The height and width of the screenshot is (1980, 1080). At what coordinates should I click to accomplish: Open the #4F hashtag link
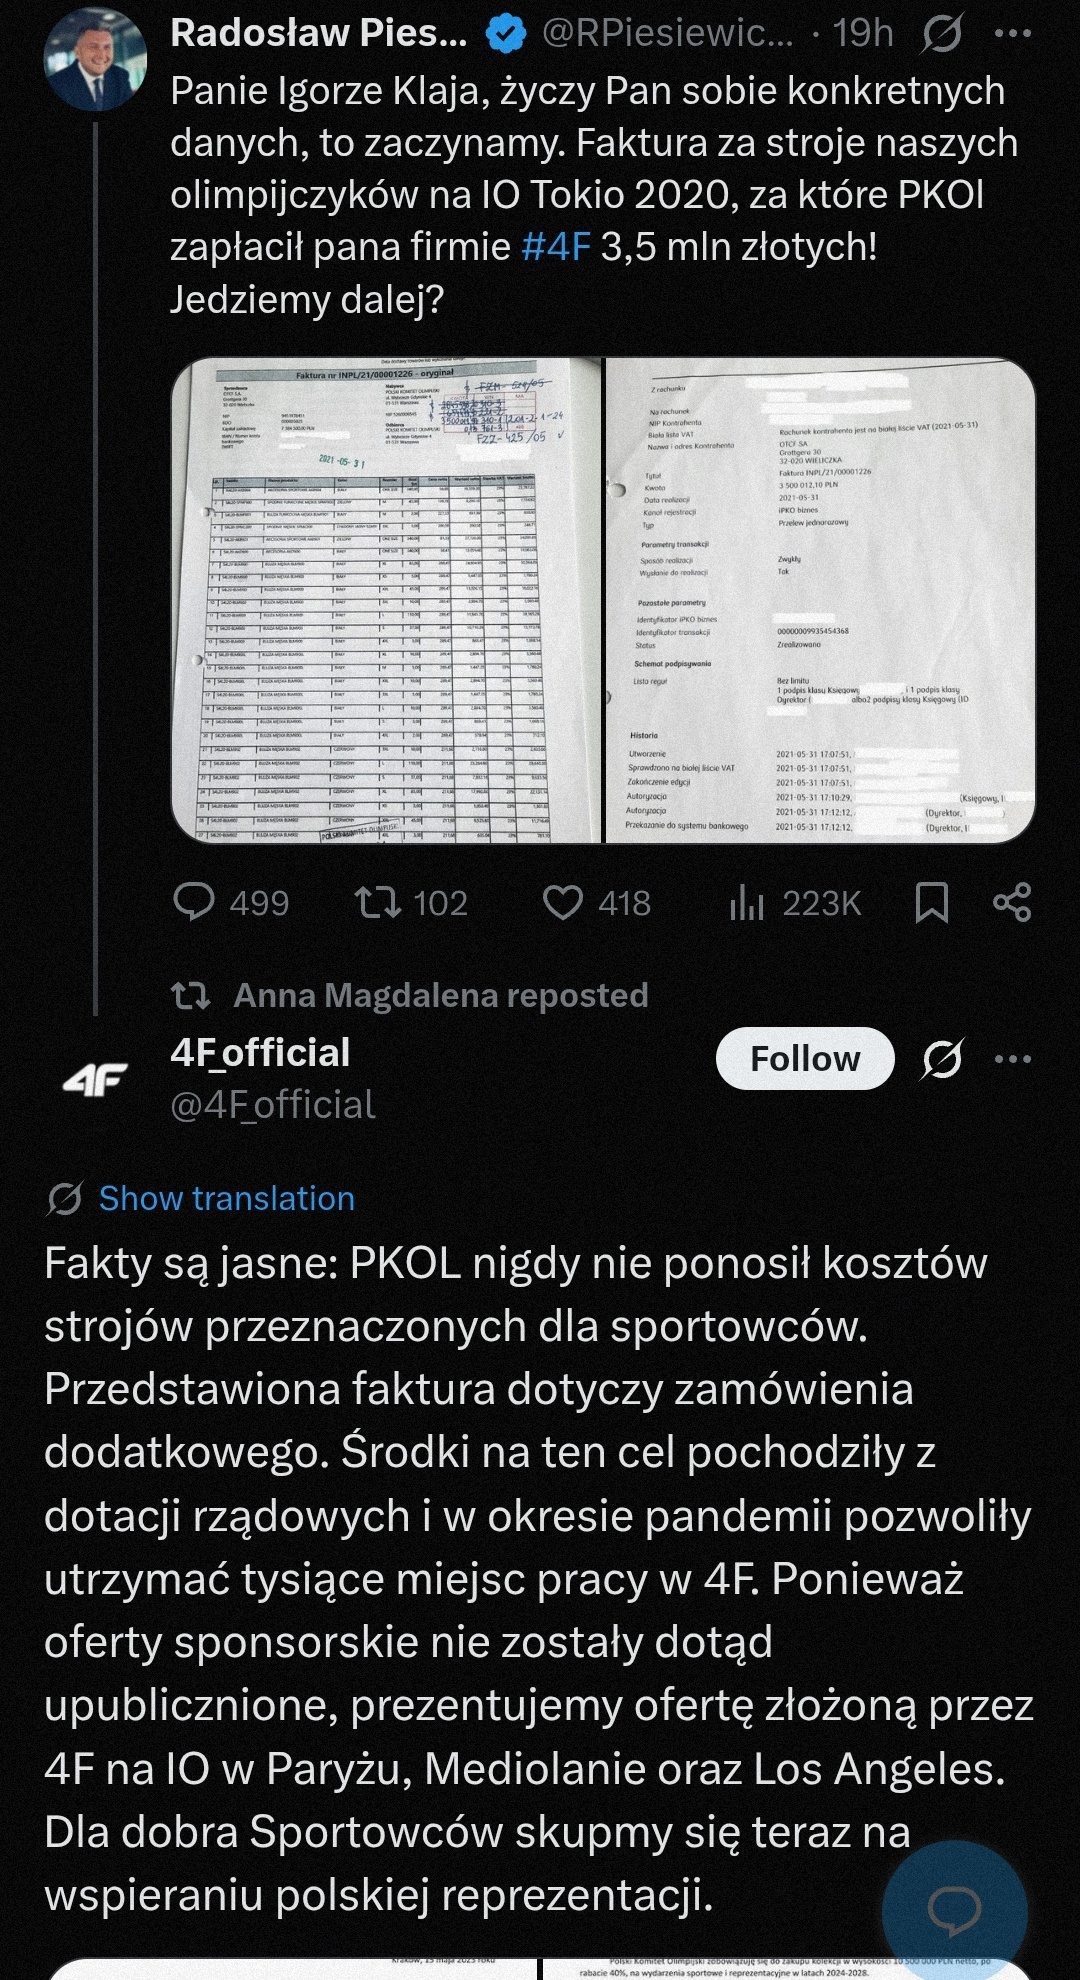tap(556, 247)
